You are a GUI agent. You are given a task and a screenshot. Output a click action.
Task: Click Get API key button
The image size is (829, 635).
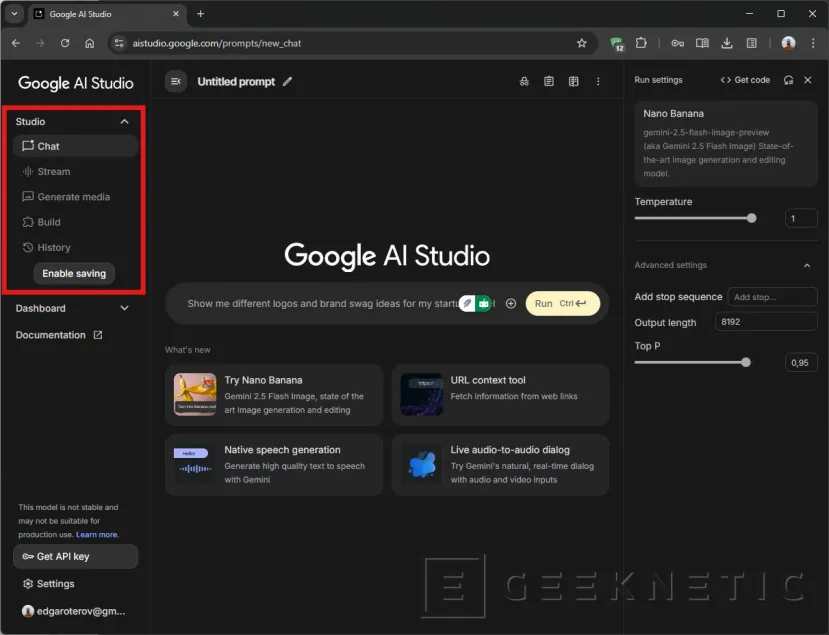[76, 556]
